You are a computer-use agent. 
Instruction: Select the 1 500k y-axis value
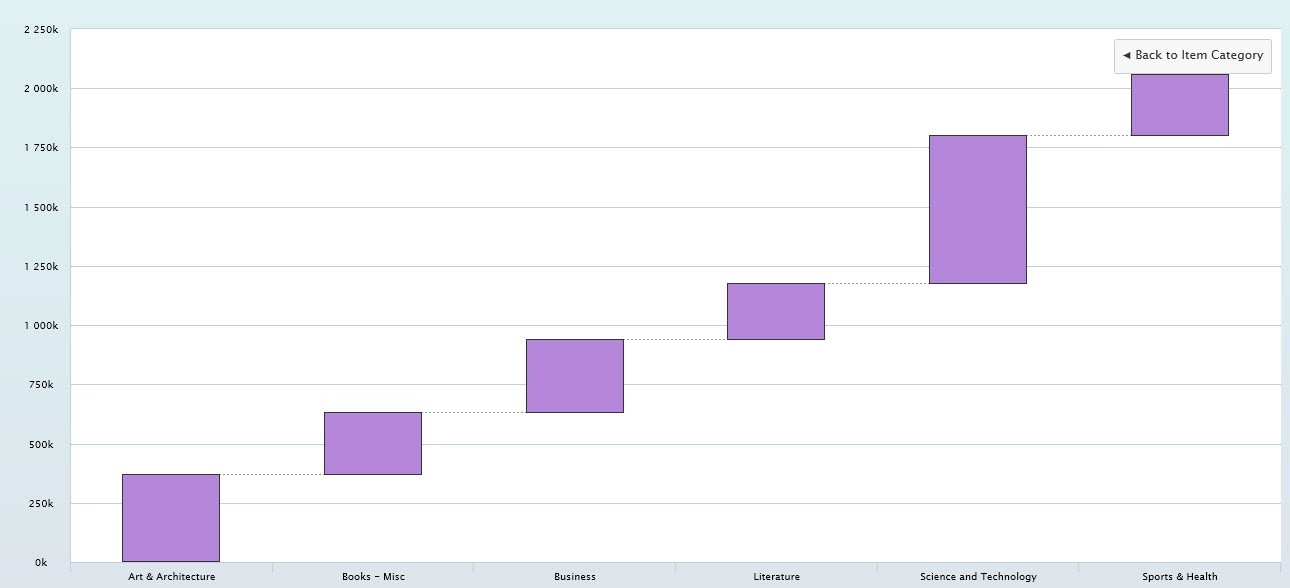pyautogui.click(x=41, y=208)
